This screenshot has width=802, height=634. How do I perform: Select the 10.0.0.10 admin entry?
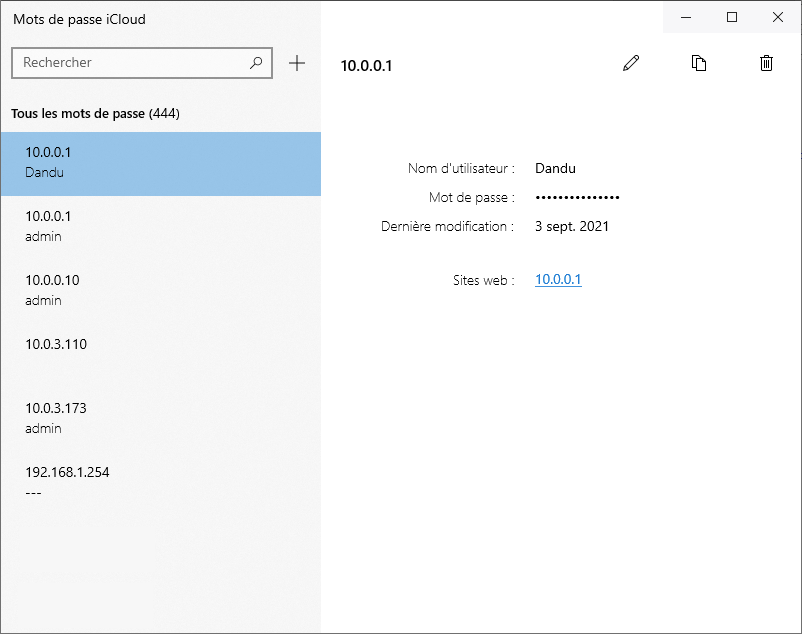pyautogui.click(x=161, y=291)
